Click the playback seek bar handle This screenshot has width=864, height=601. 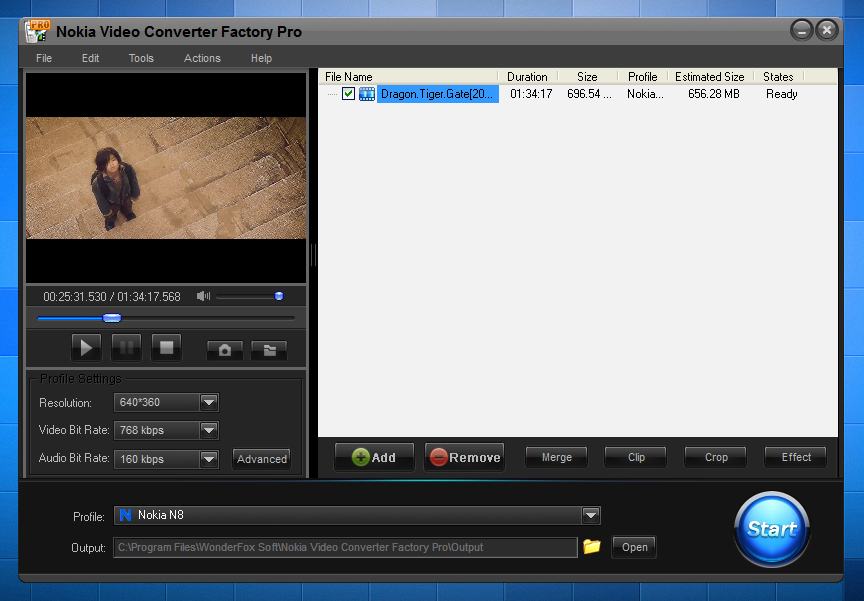click(112, 318)
